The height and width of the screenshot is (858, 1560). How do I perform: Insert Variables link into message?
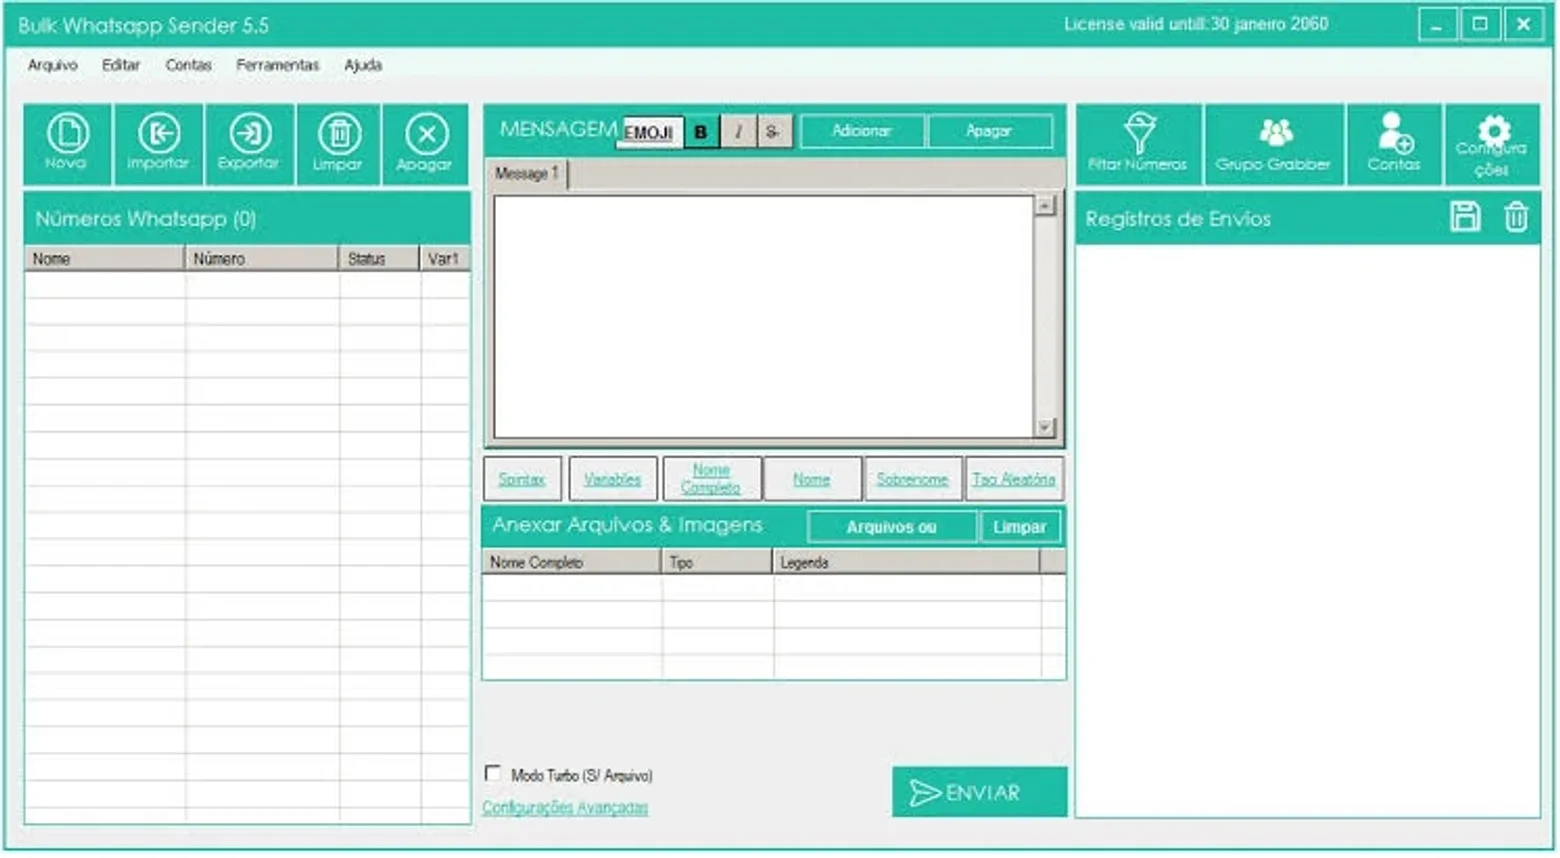tap(612, 479)
